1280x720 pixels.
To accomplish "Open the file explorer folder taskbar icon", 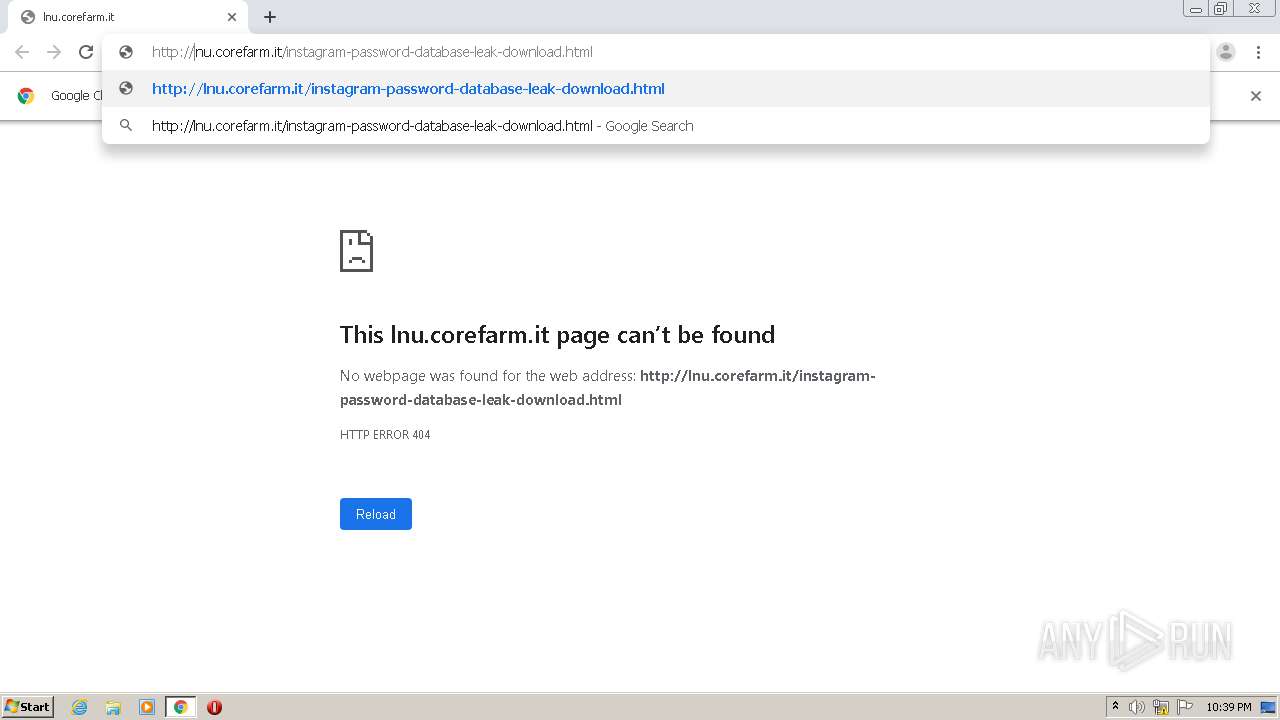I will tap(113, 707).
